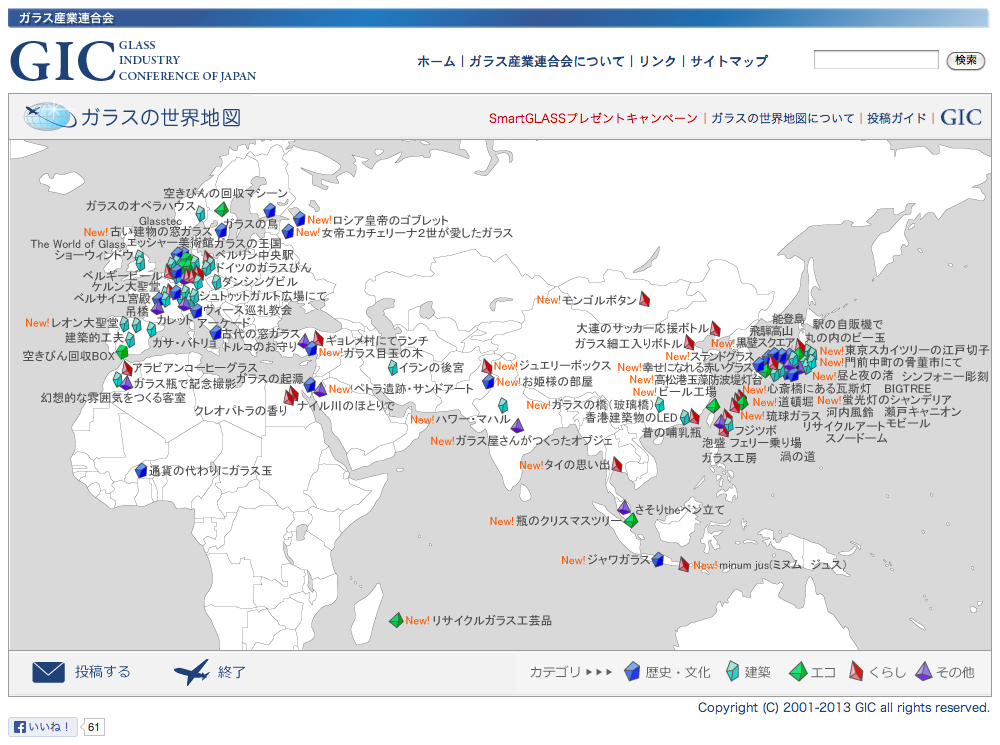Screen dimensions: 1000x745
Task: Select the red くらし category gem
Action: (857, 672)
